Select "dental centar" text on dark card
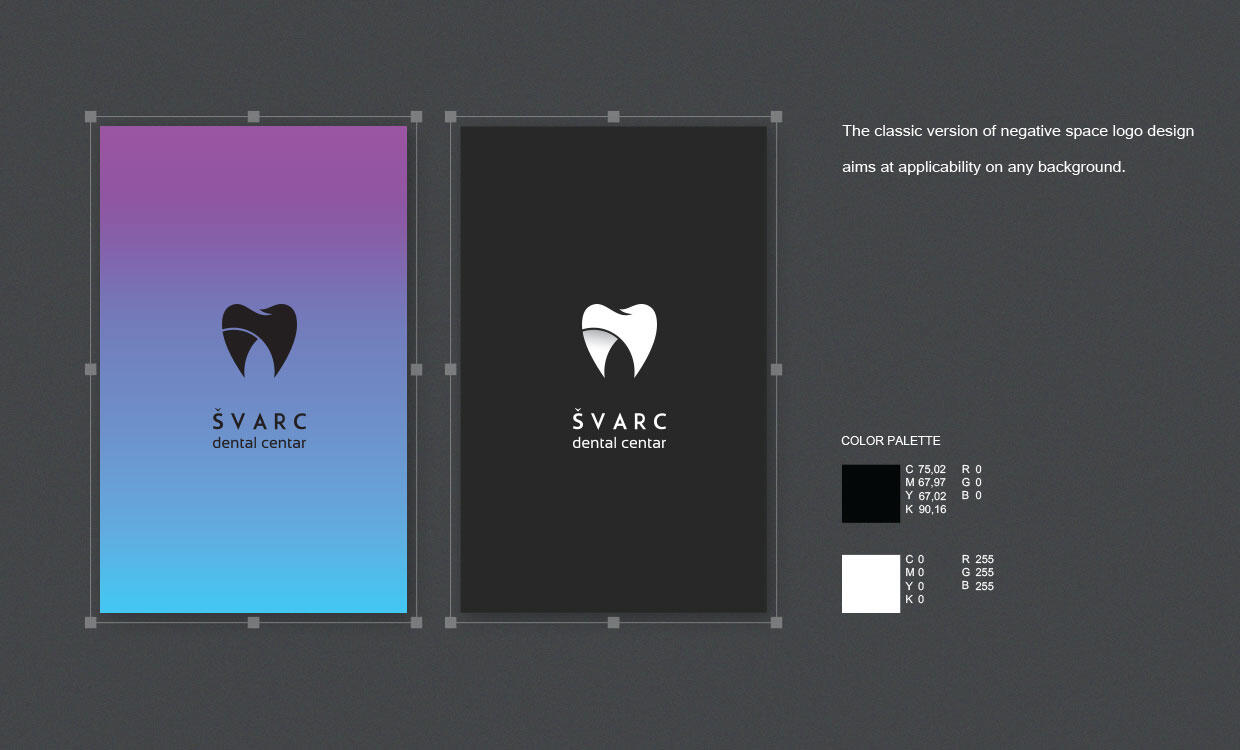The width and height of the screenshot is (1240, 750). (x=619, y=443)
